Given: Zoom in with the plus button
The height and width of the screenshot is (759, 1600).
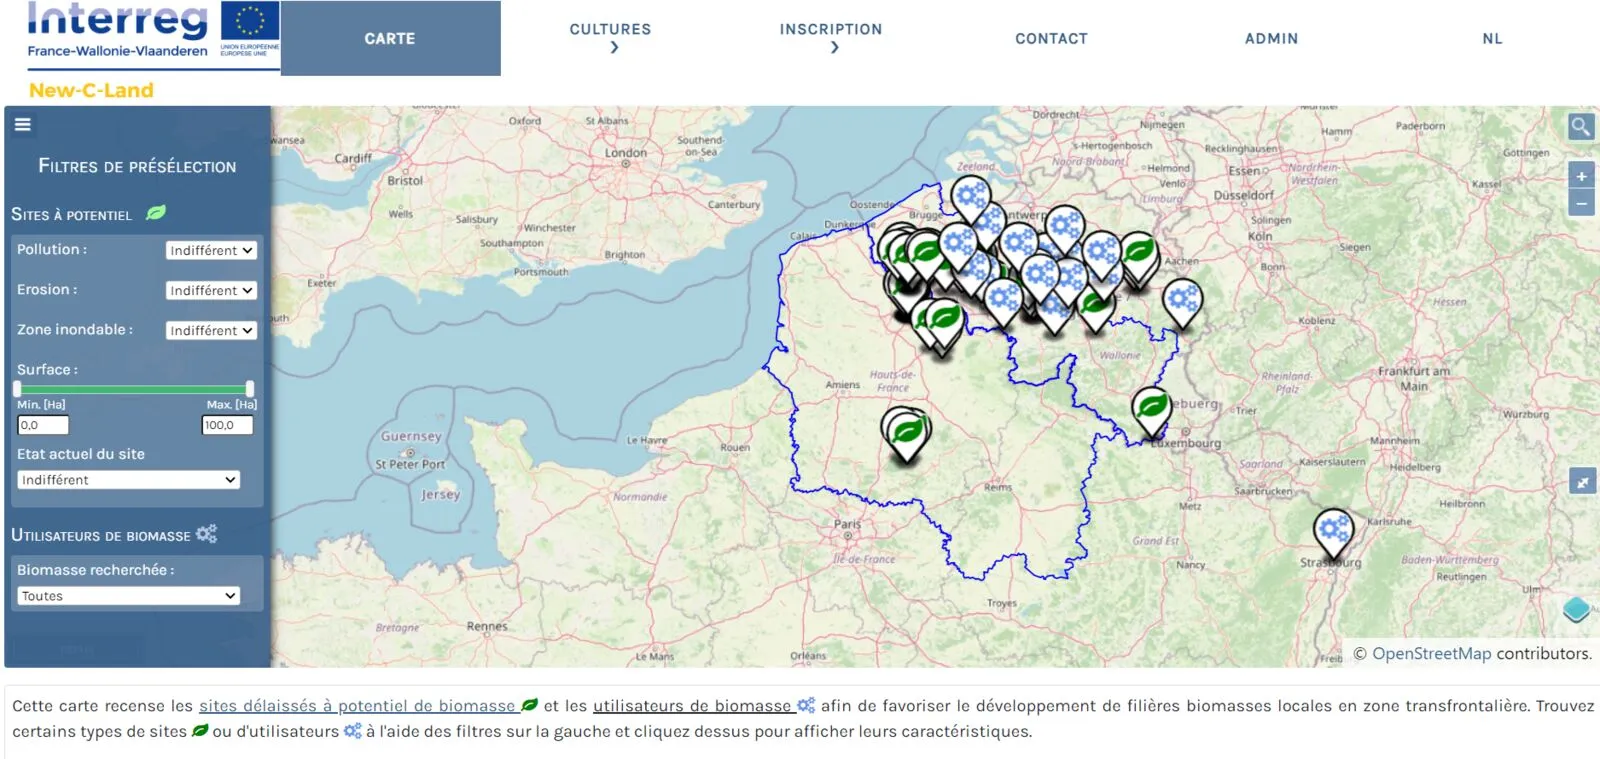Looking at the screenshot, I should 1581,176.
